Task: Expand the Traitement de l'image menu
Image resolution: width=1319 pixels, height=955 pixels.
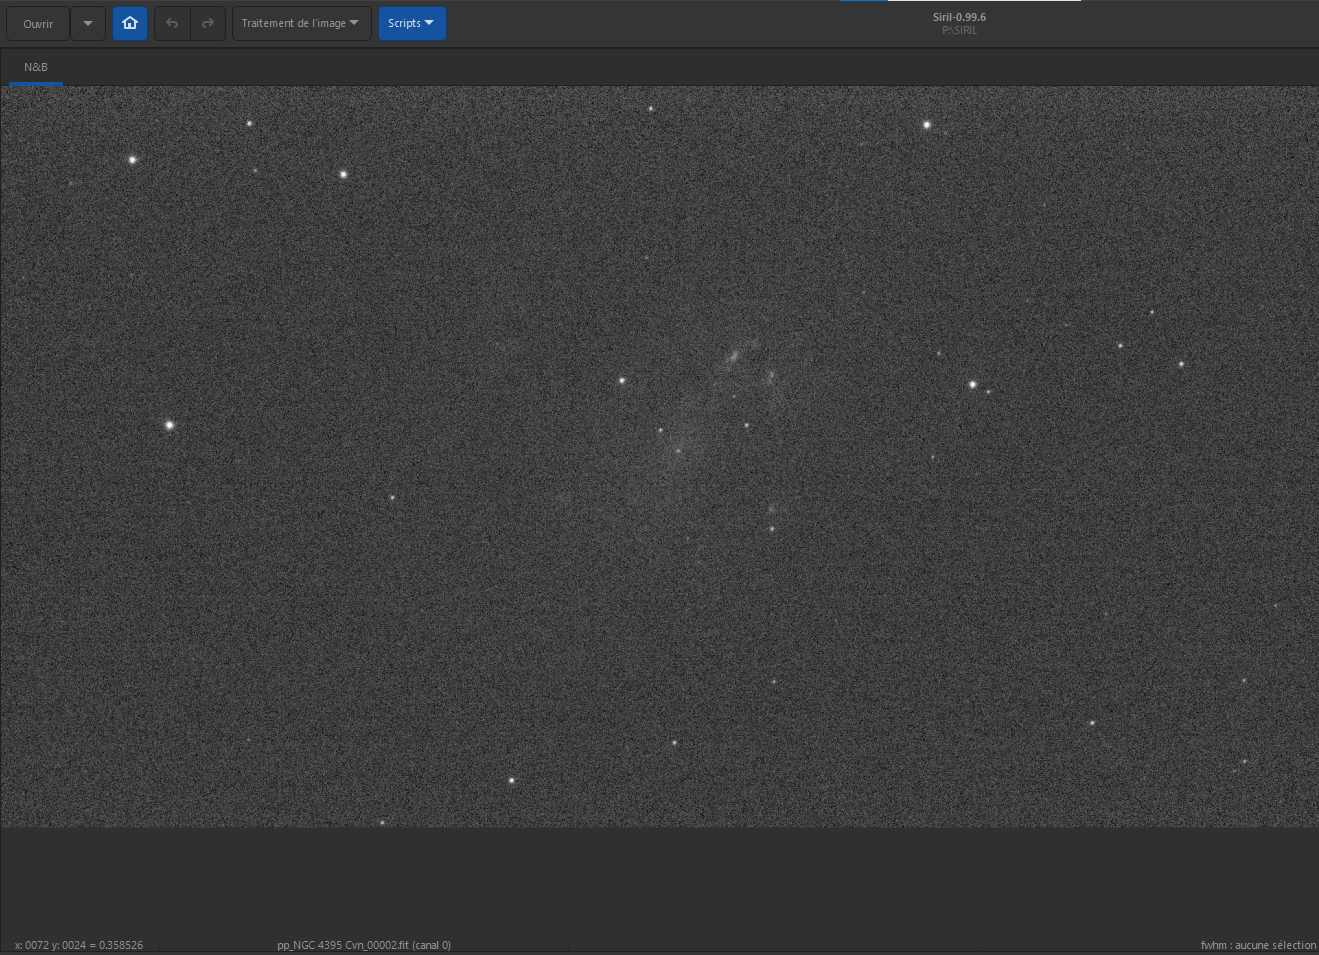Action: pos(301,23)
